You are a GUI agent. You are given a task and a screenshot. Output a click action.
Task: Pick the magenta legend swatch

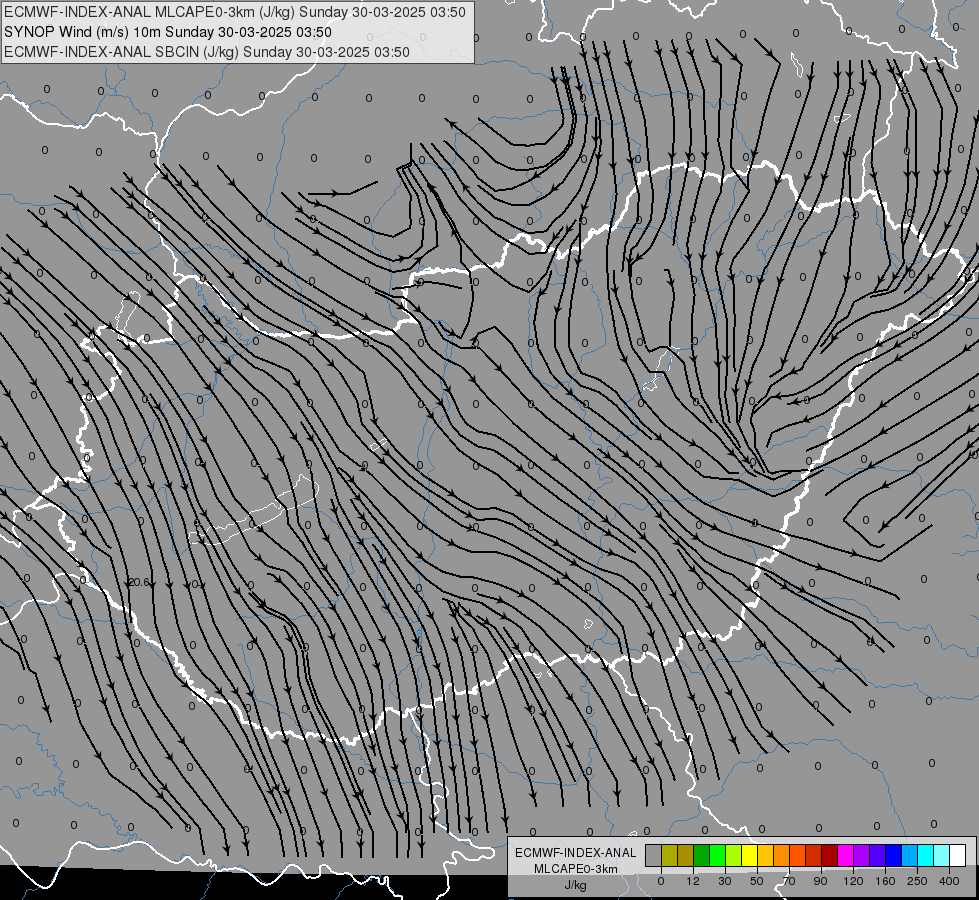tap(846, 855)
